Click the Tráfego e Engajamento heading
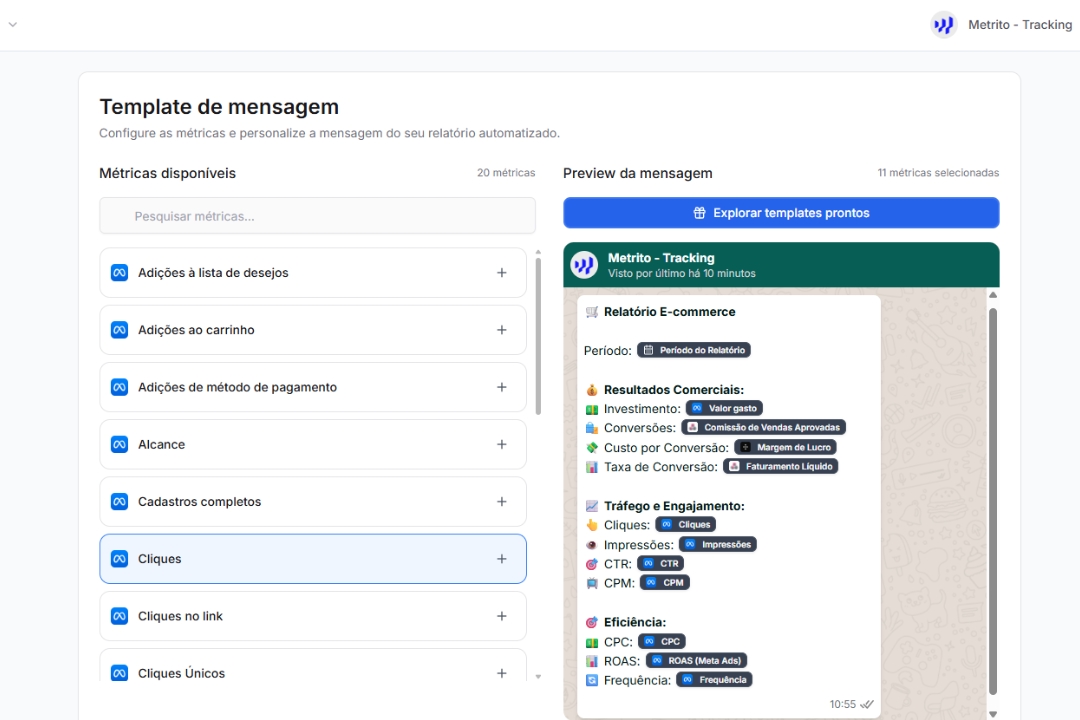Image resolution: width=1080 pixels, height=720 pixels. [674, 506]
